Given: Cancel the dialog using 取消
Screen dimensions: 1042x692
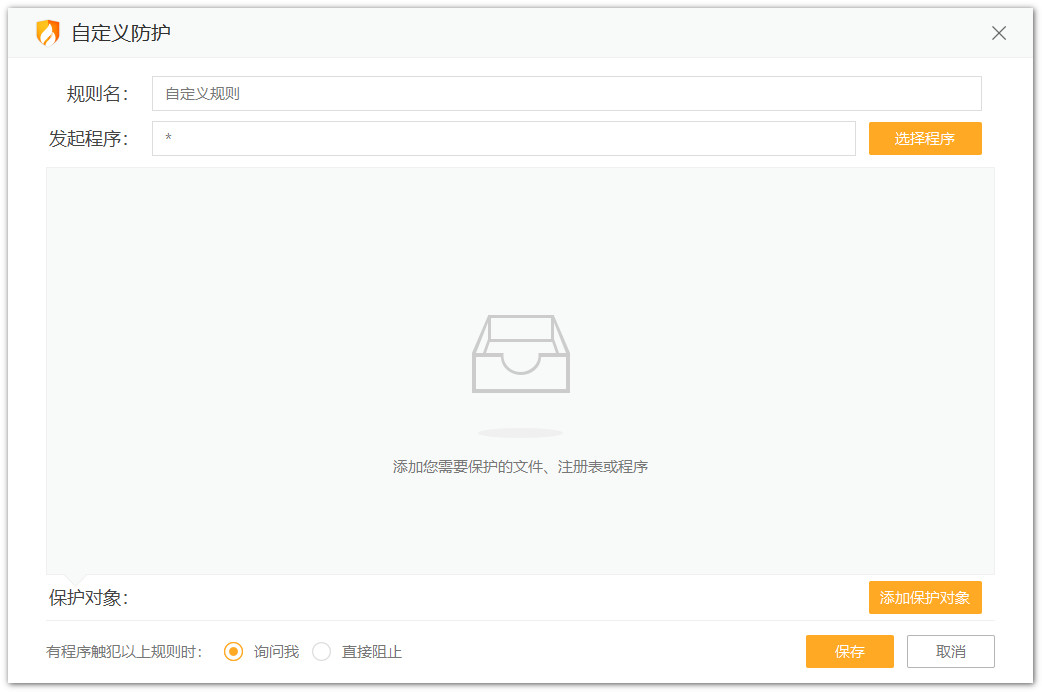Looking at the screenshot, I should pyautogui.click(x=950, y=651).
